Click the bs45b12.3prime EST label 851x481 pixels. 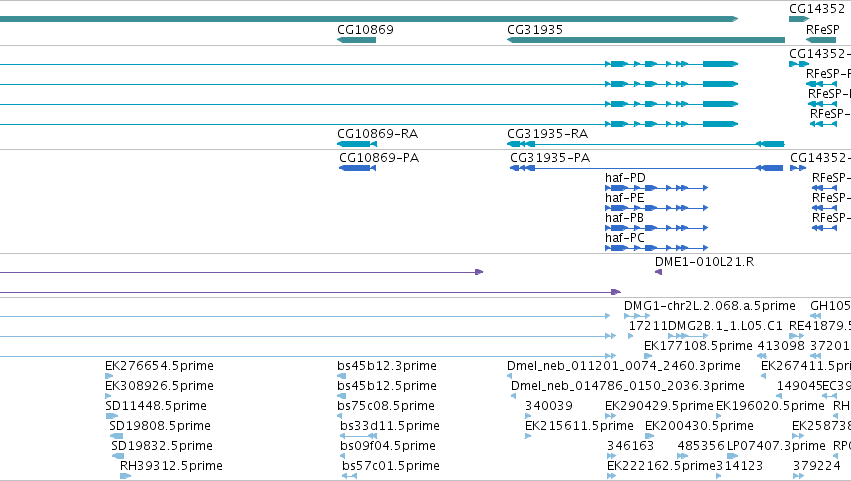pyautogui.click(x=386, y=366)
